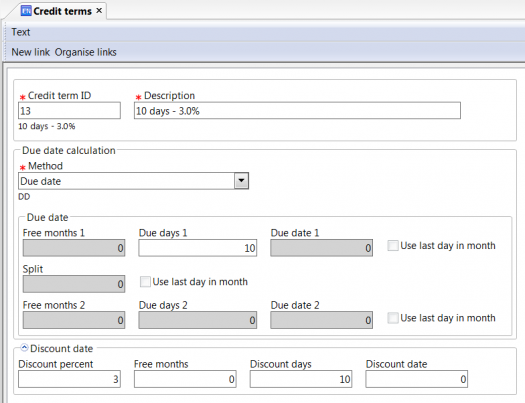Collapse the Discount date section
Screen dimensions: 525x403
(x=24, y=348)
